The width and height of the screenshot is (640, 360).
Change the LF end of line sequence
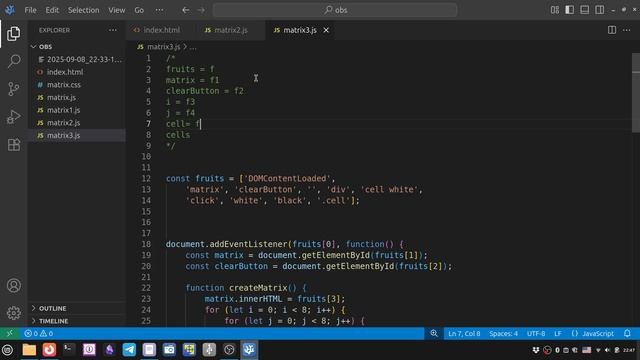[558, 333]
